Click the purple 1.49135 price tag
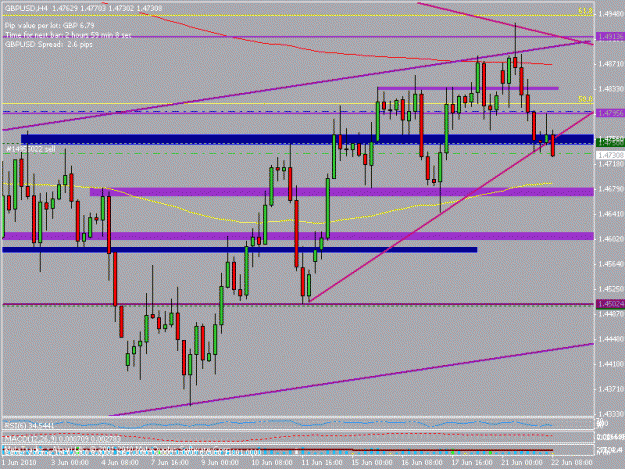This screenshot has width=625, height=469. click(610, 37)
